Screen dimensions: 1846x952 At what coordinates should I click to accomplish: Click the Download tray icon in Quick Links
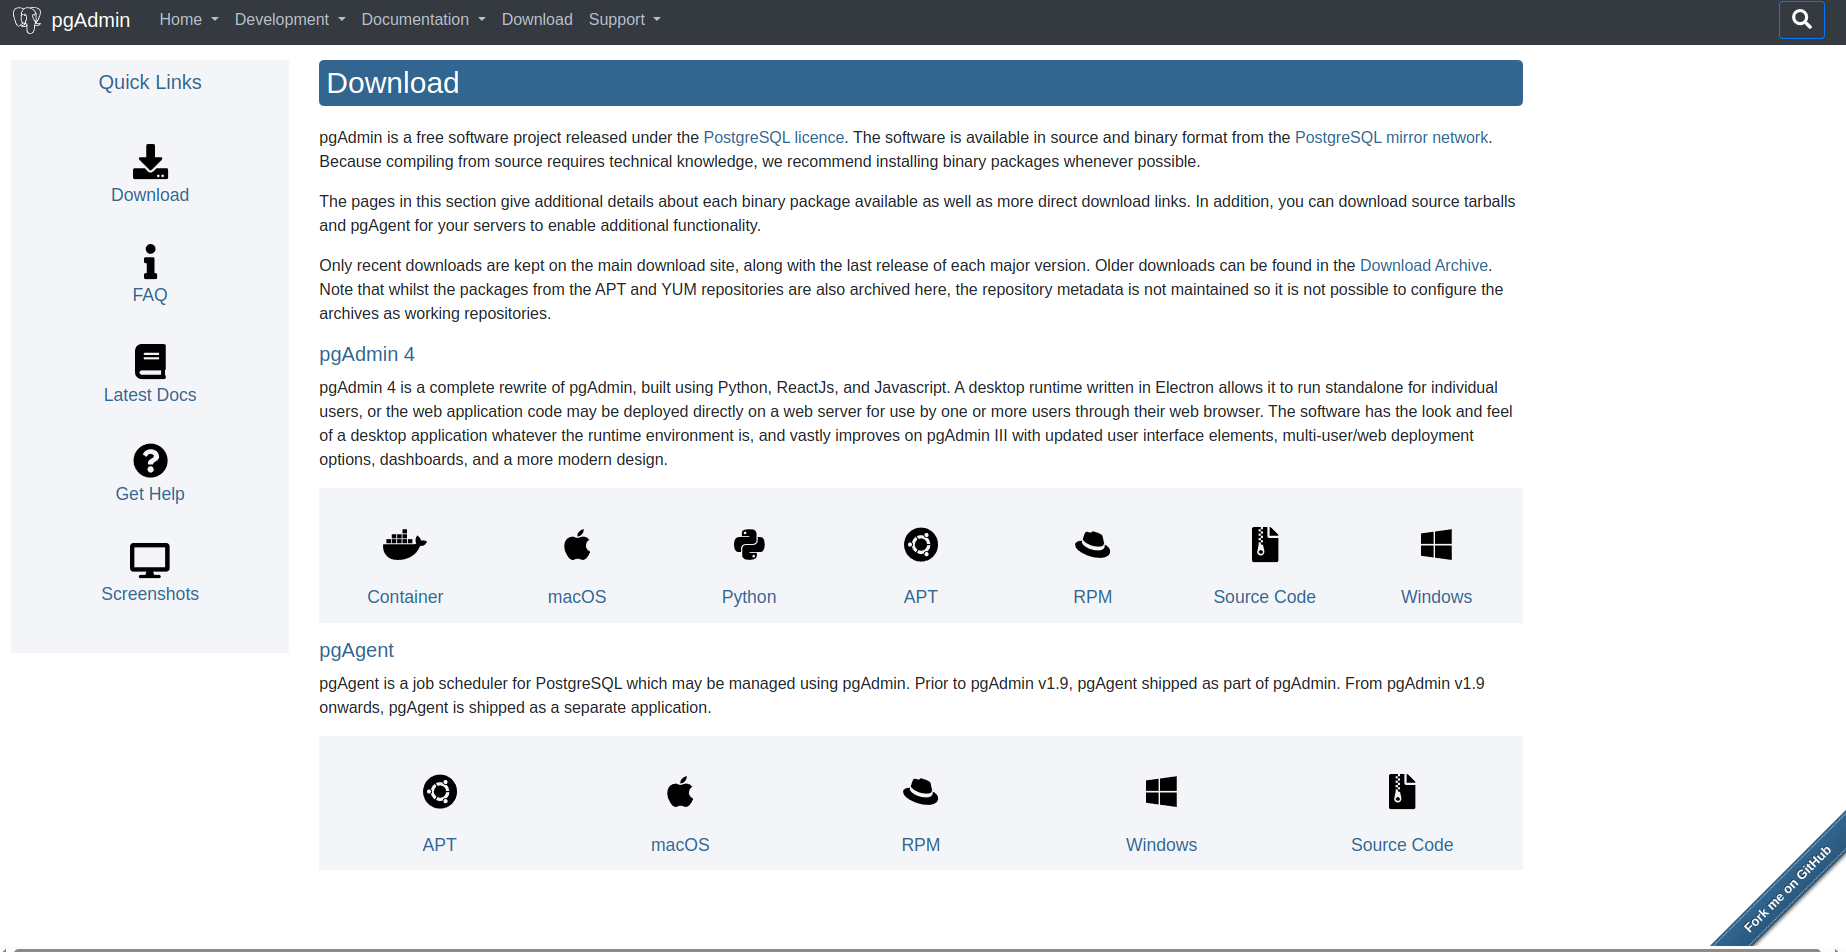pos(150,161)
